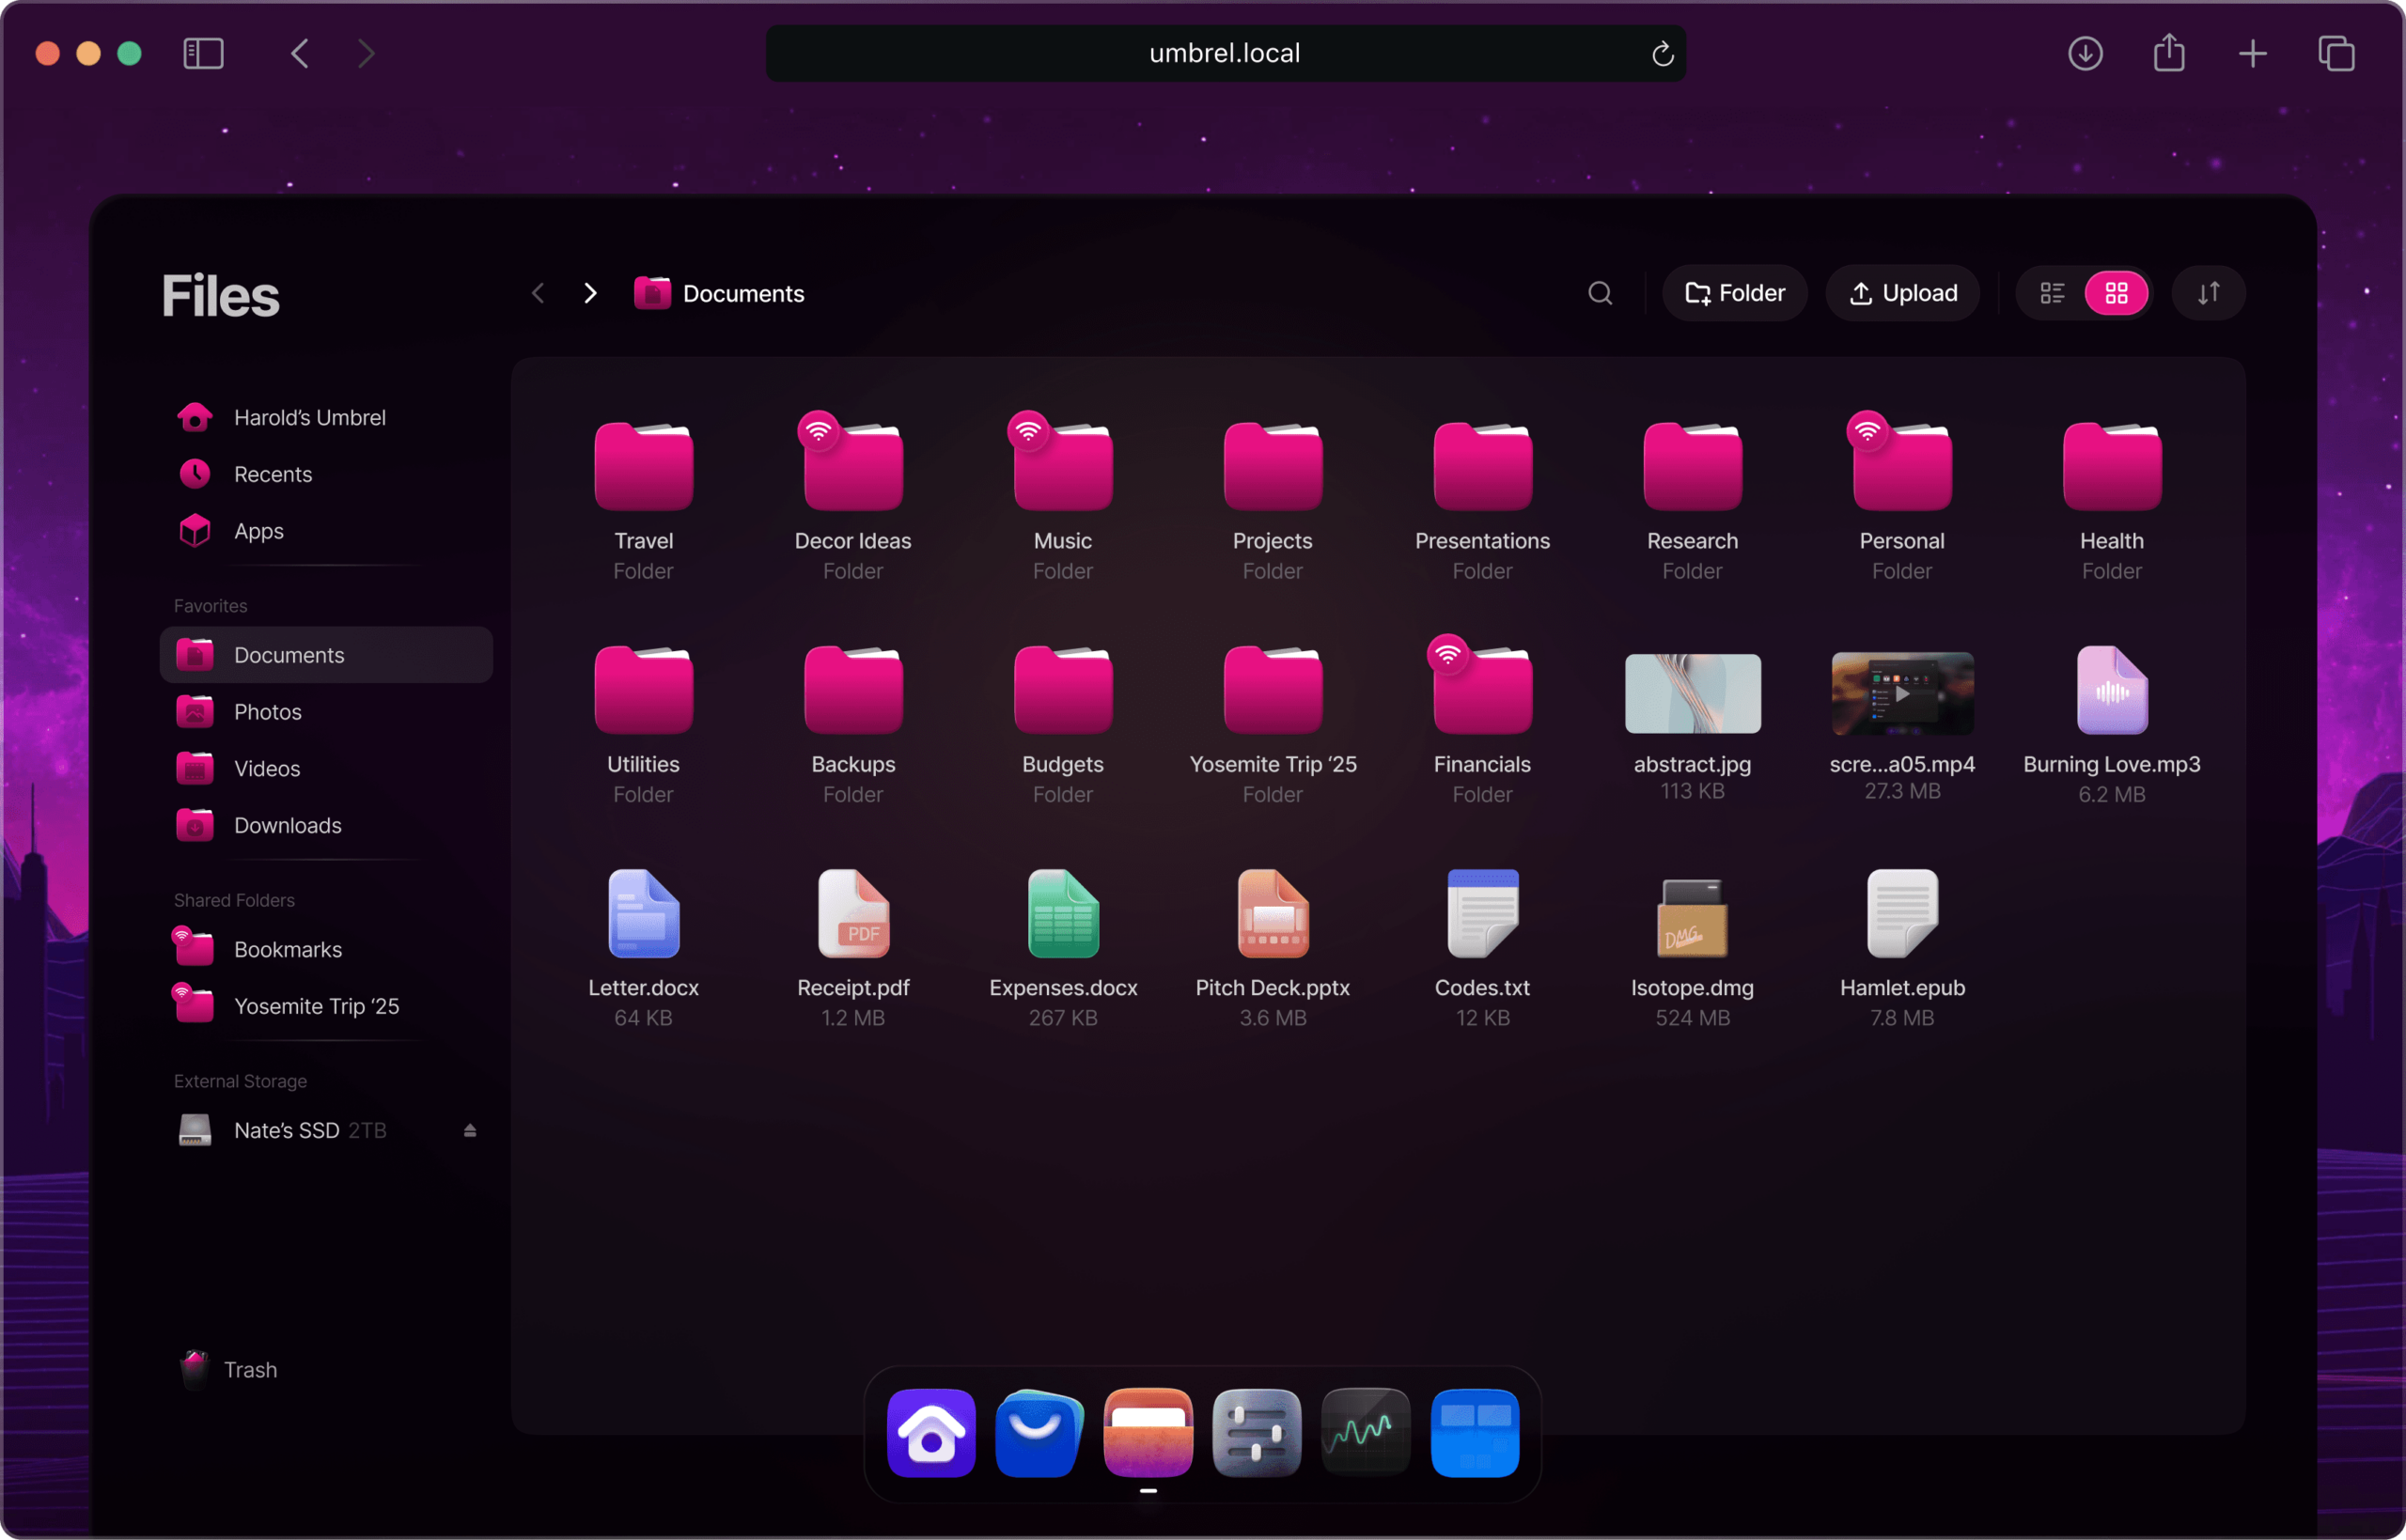Create a new folder with Folder button
Viewport: 2406px width, 1540px height.
tap(1734, 293)
